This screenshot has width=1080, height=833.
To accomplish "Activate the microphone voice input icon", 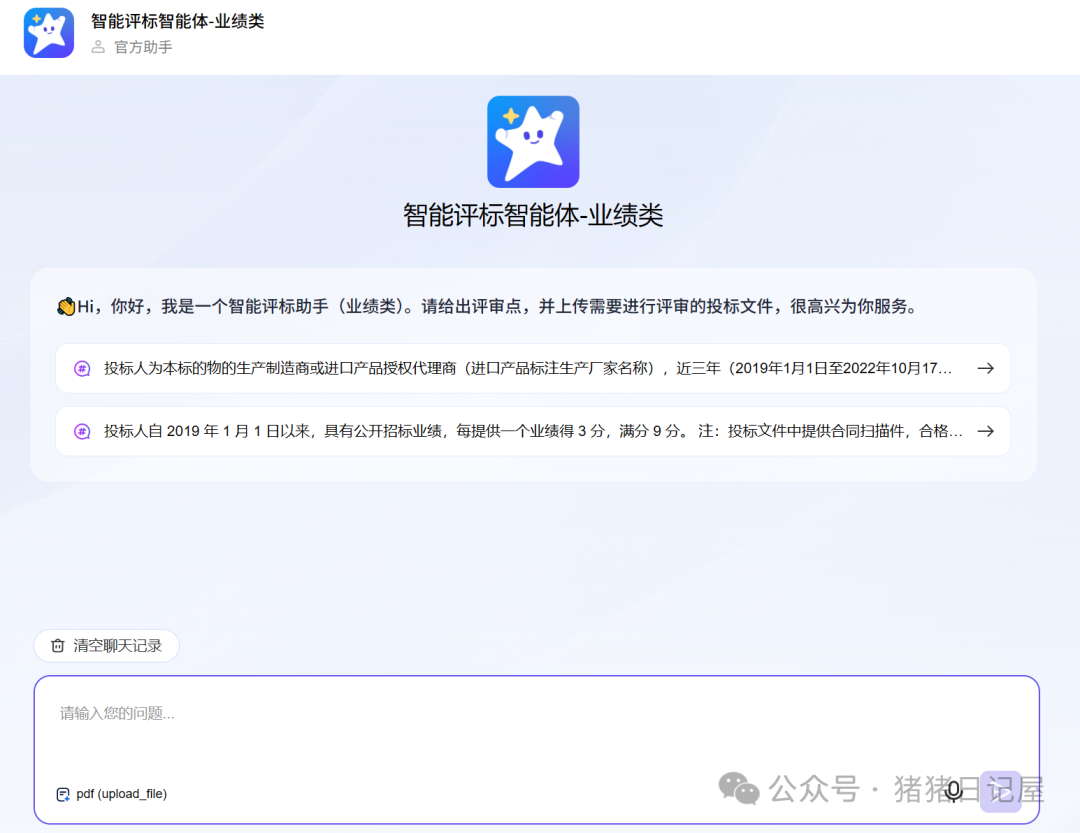I will 953,791.
